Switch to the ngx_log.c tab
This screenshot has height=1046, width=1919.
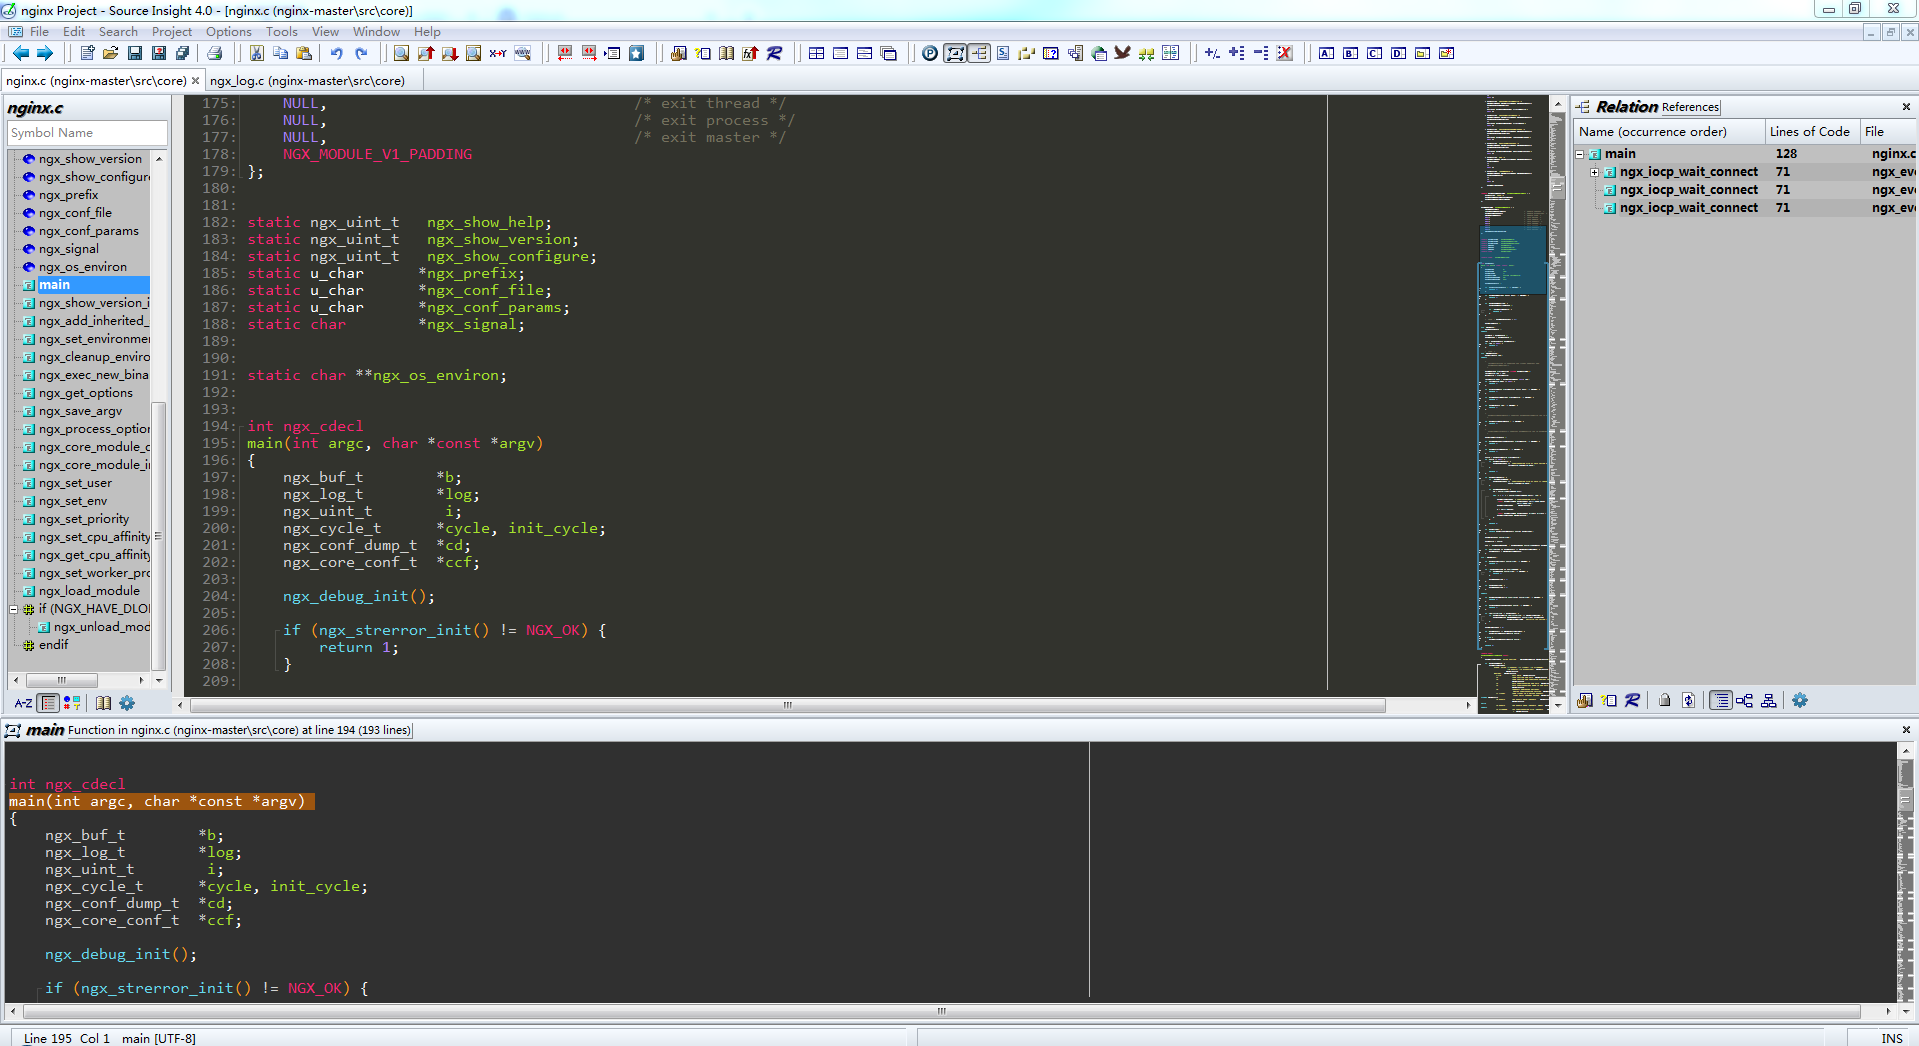(x=307, y=81)
